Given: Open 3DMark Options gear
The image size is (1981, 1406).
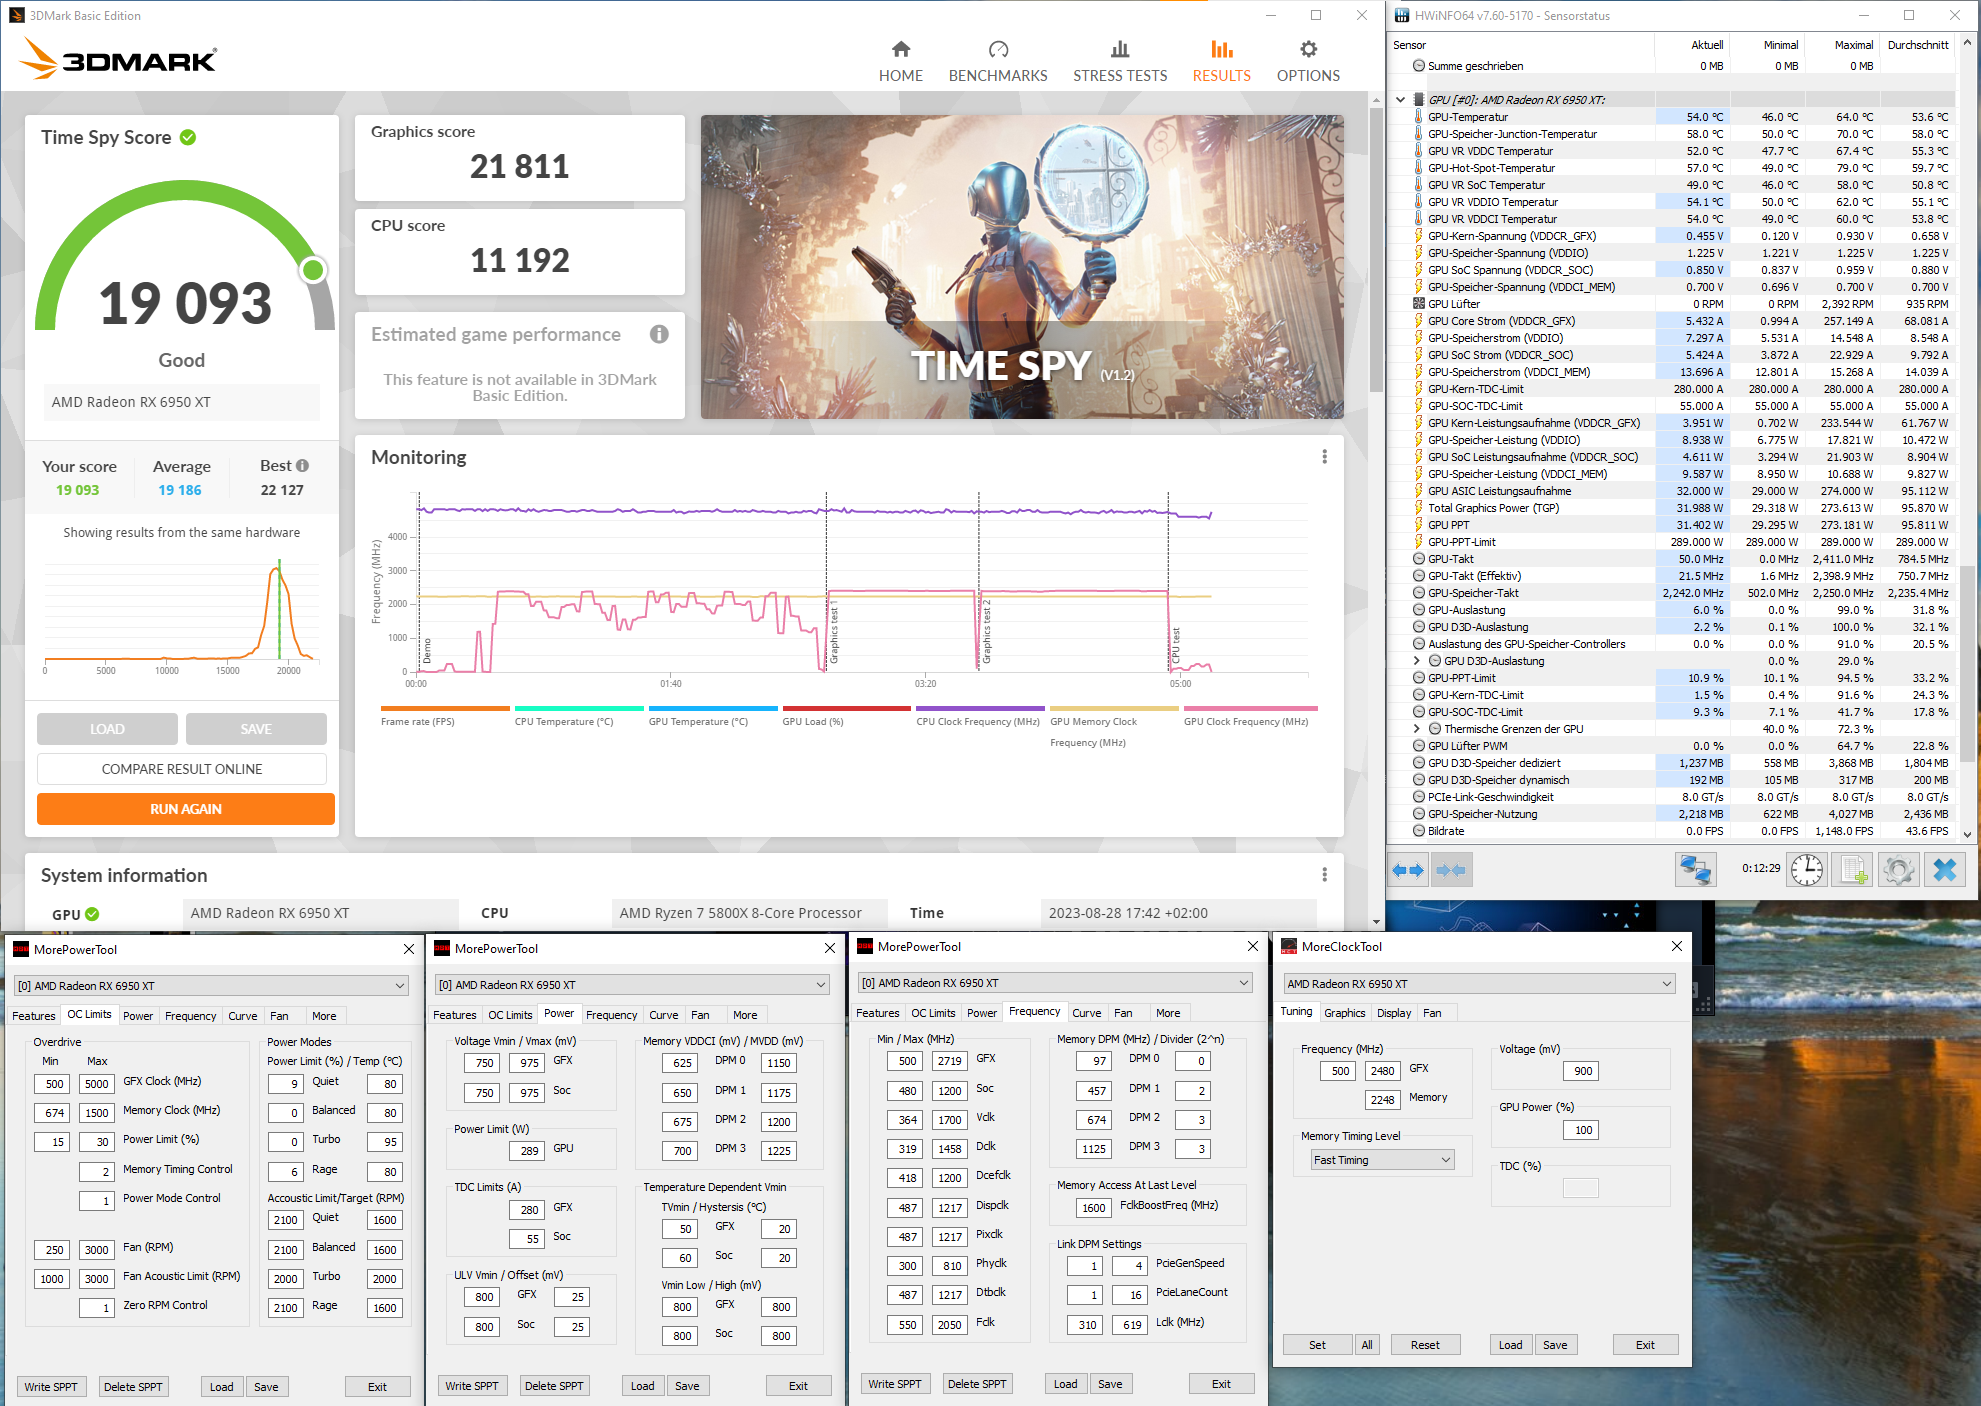Looking at the screenshot, I should 1307,50.
